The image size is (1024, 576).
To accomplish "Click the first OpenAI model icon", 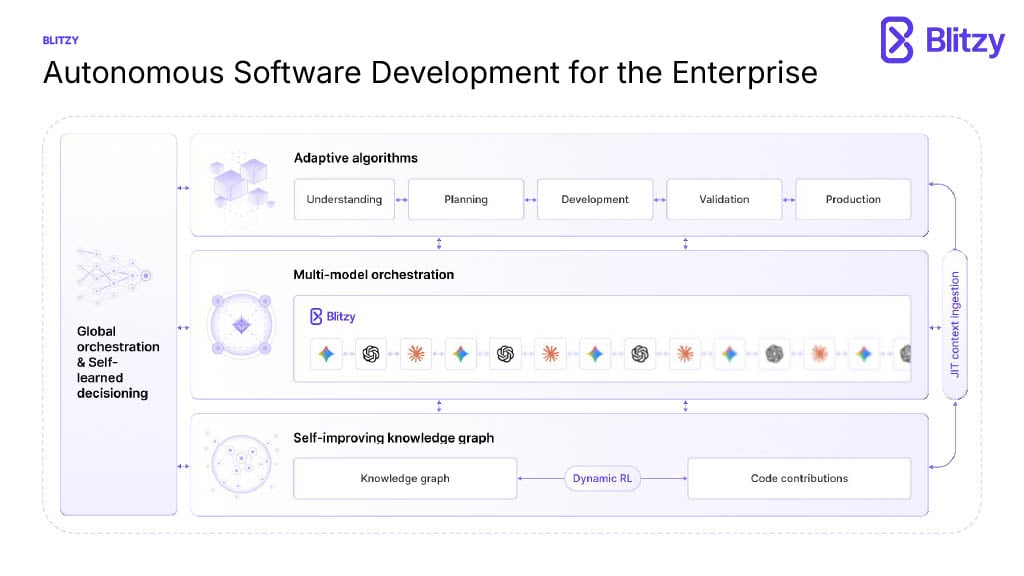I will point(371,354).
